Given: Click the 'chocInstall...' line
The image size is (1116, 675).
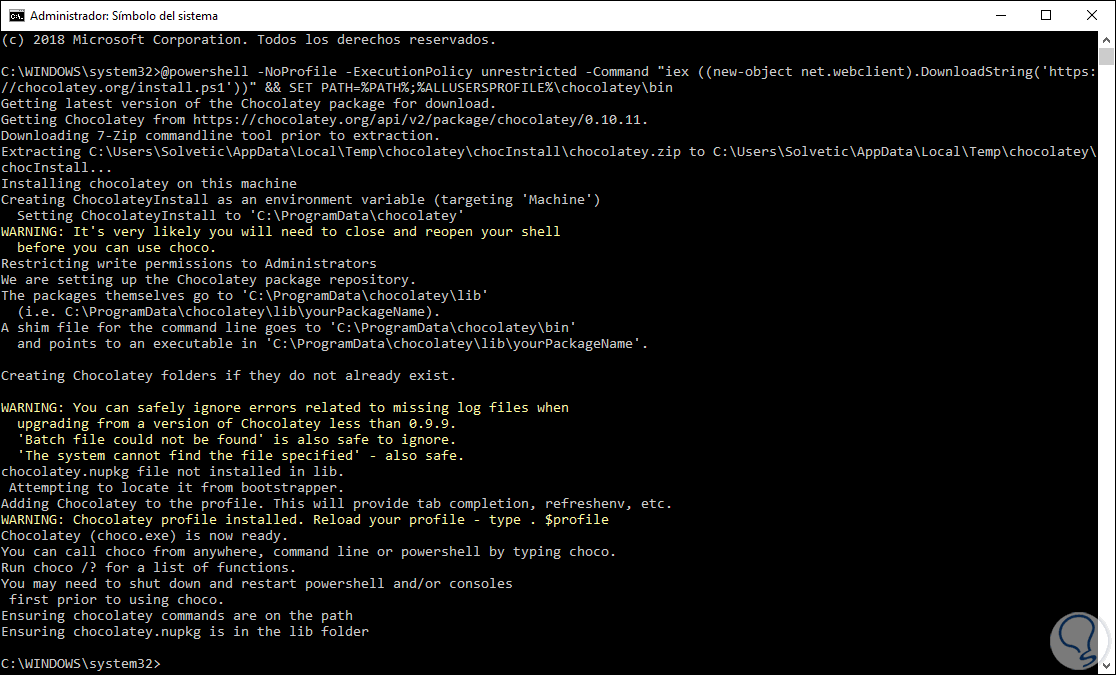Looking at the screenshot, I should (57, 168).
